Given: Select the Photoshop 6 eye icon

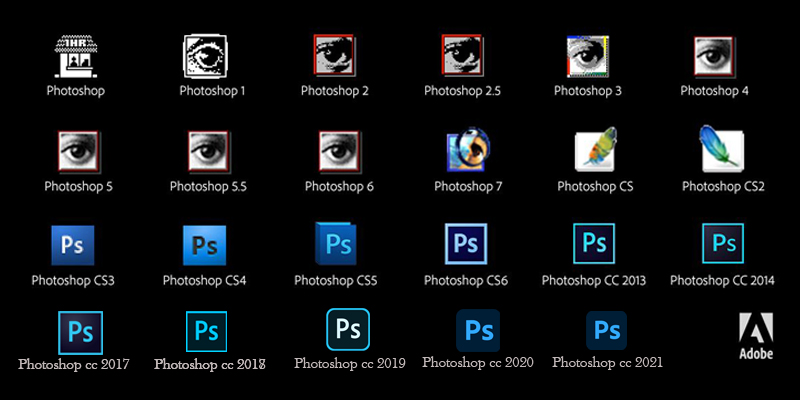Looking at the screenshot, I should point(340,152).
